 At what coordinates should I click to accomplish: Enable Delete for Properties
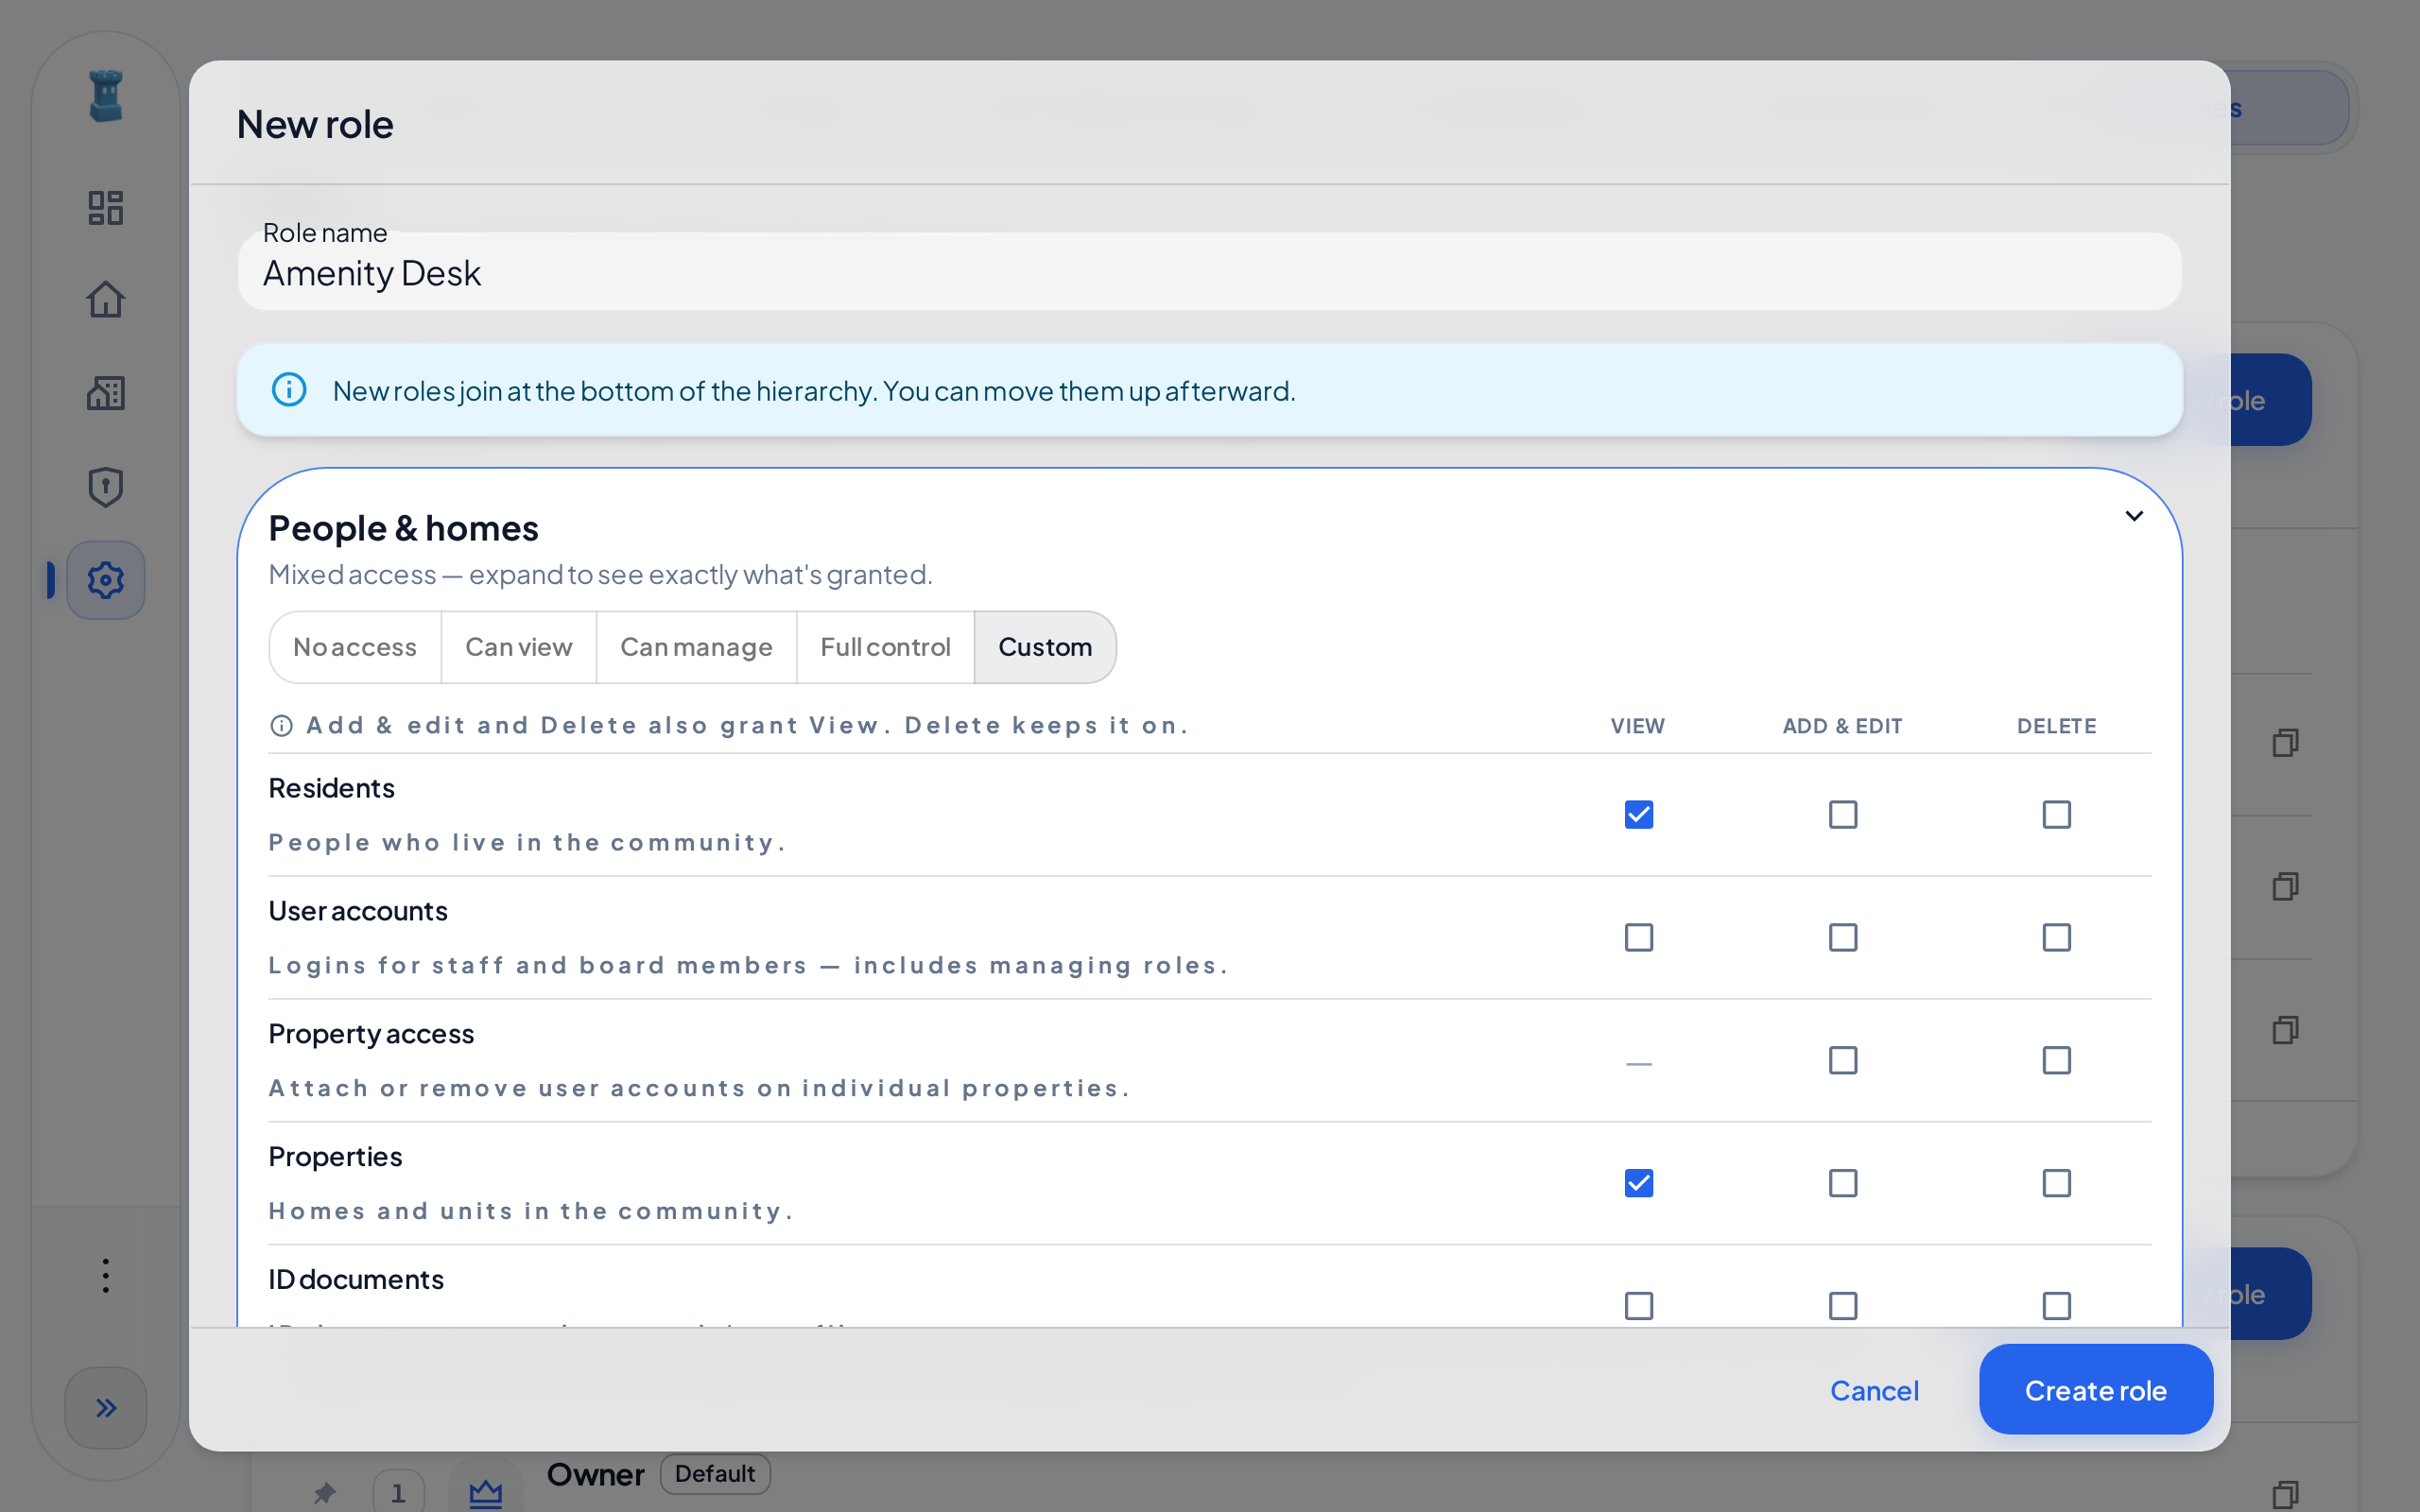click(2056, 1184)
